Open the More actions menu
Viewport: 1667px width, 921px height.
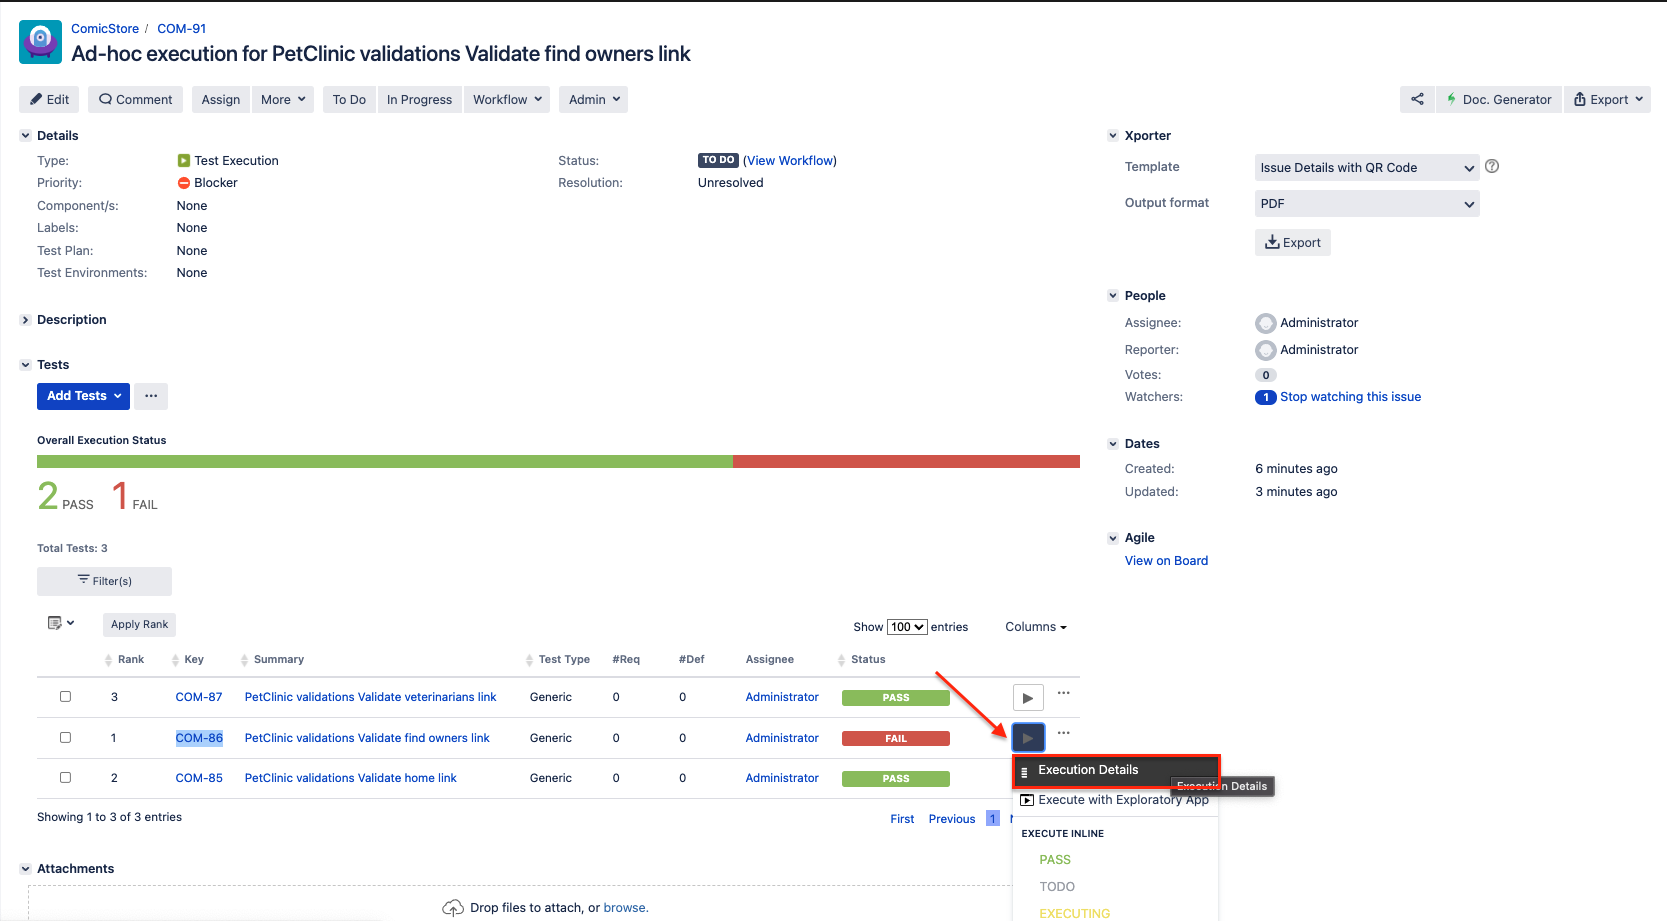tap(283, 99)
